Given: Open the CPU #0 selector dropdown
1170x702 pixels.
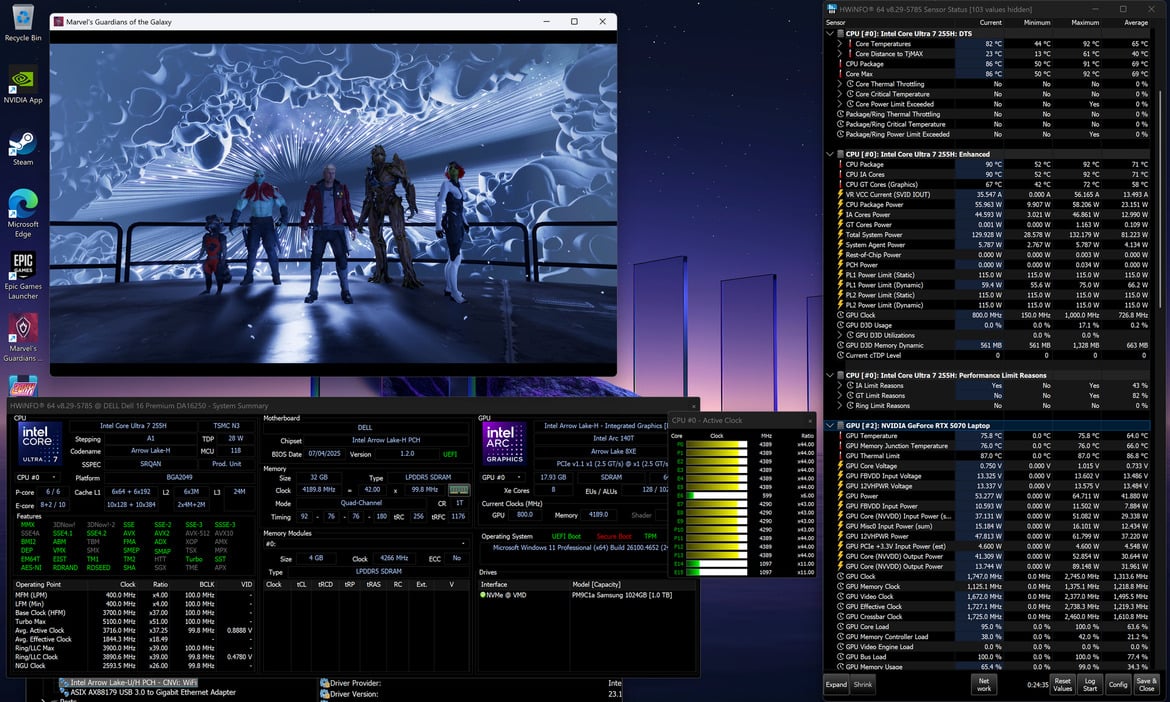Looking at the screenshot, I should [40, 477].
